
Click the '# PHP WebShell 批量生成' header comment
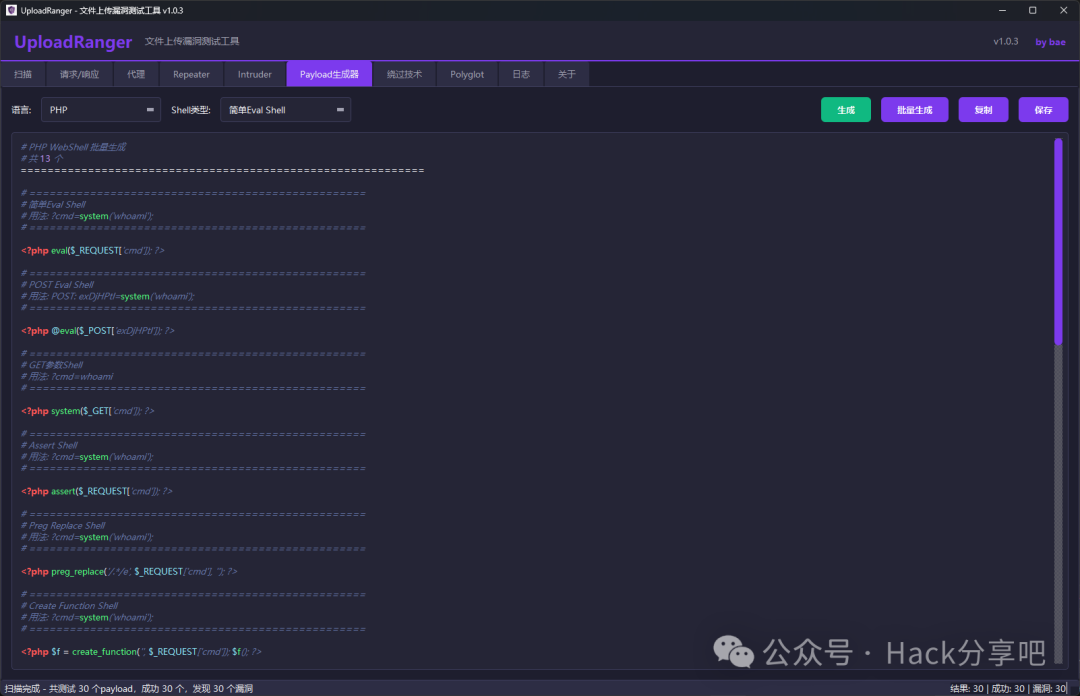[x=73, y=147]
